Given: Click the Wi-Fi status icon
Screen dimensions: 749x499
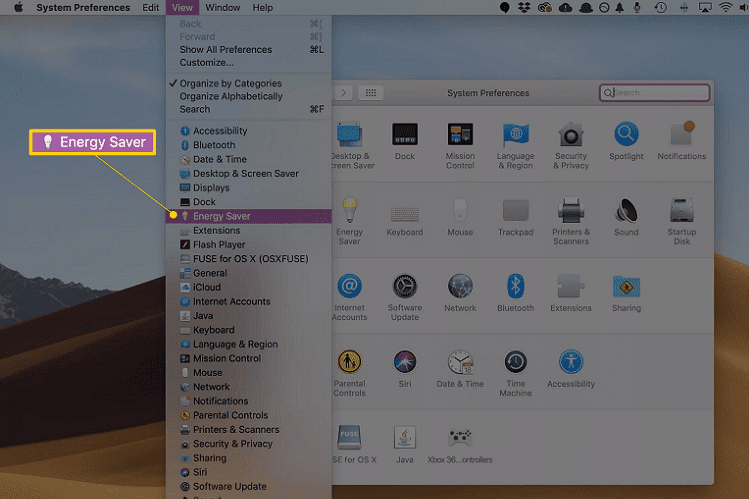Looking at the screenshot, I should pyautogui.click(x=726, y=8).
